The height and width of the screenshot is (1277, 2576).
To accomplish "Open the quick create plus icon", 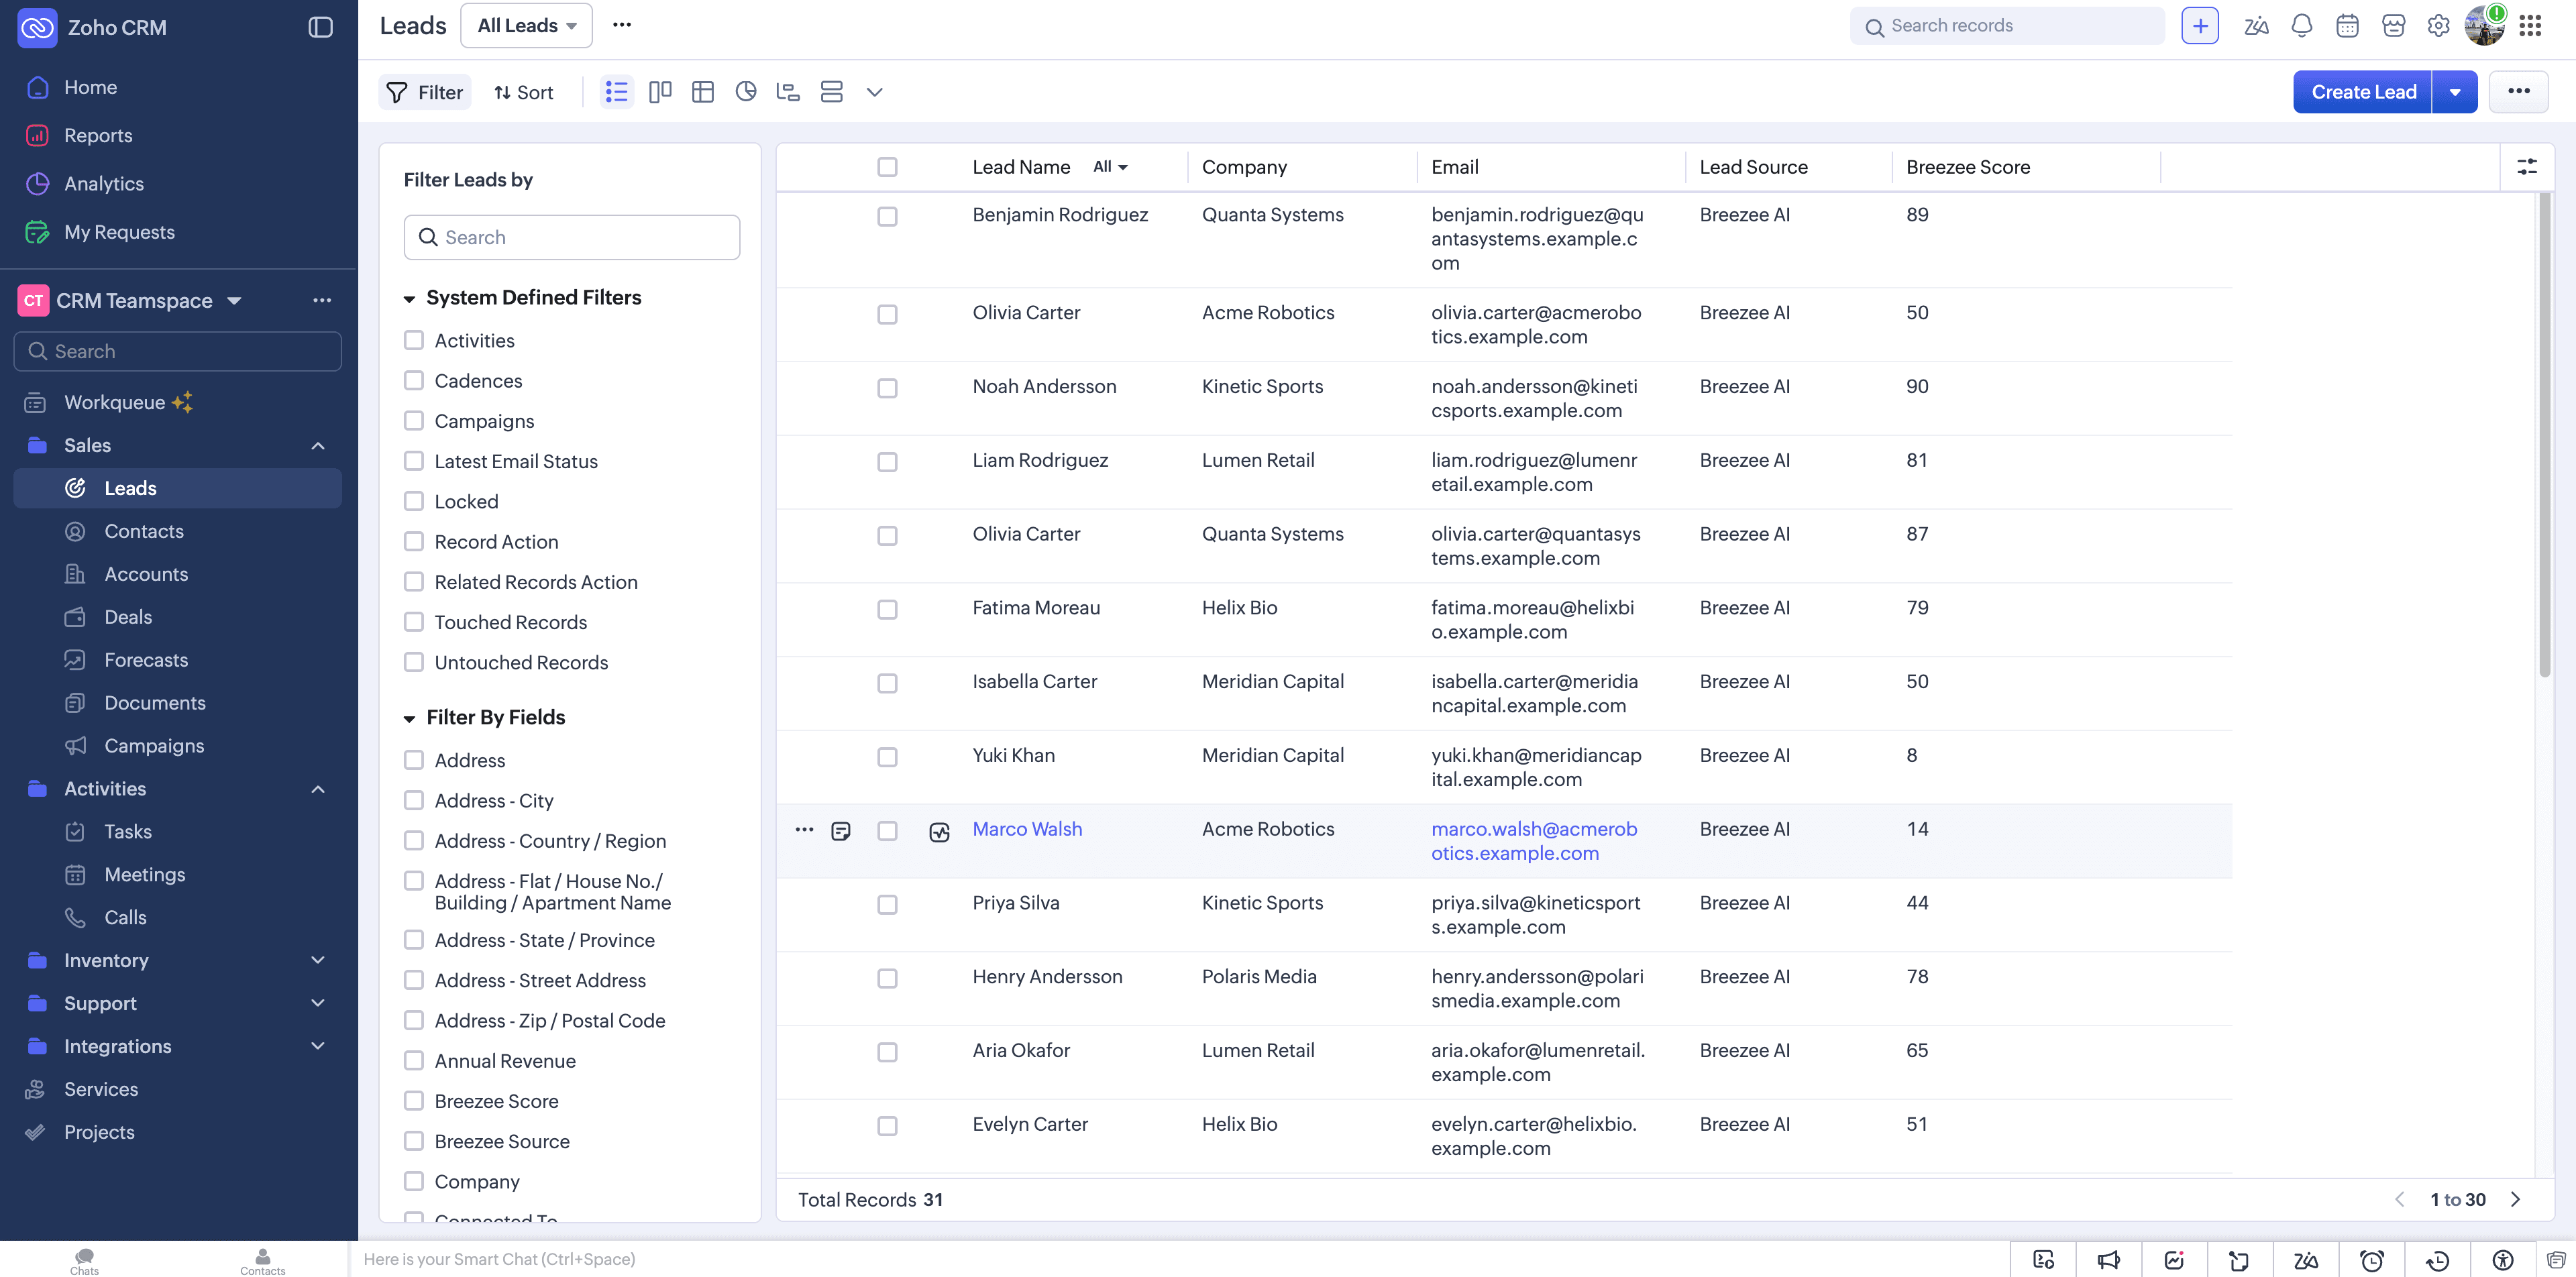I will pyautogui.click(x=2200, y=26).
